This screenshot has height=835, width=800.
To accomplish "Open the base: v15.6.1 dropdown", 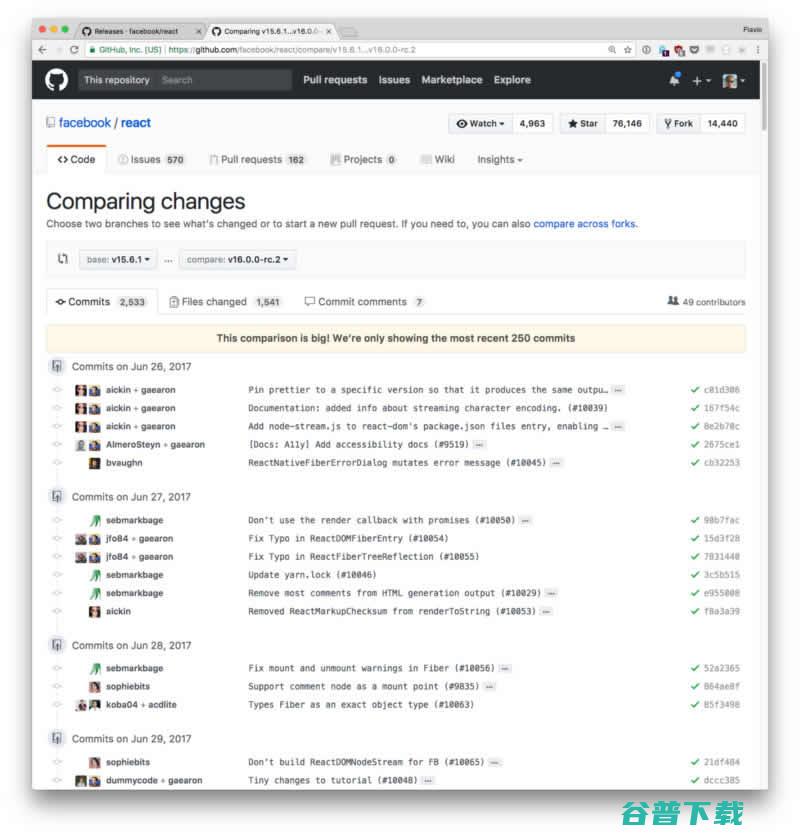I will coord(118,259).
